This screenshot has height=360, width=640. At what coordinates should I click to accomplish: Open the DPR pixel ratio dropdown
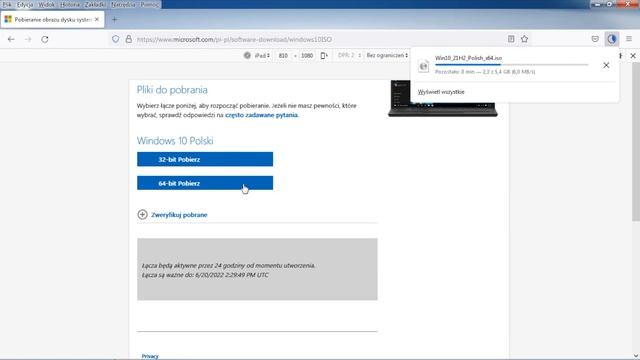pos(349,56)
